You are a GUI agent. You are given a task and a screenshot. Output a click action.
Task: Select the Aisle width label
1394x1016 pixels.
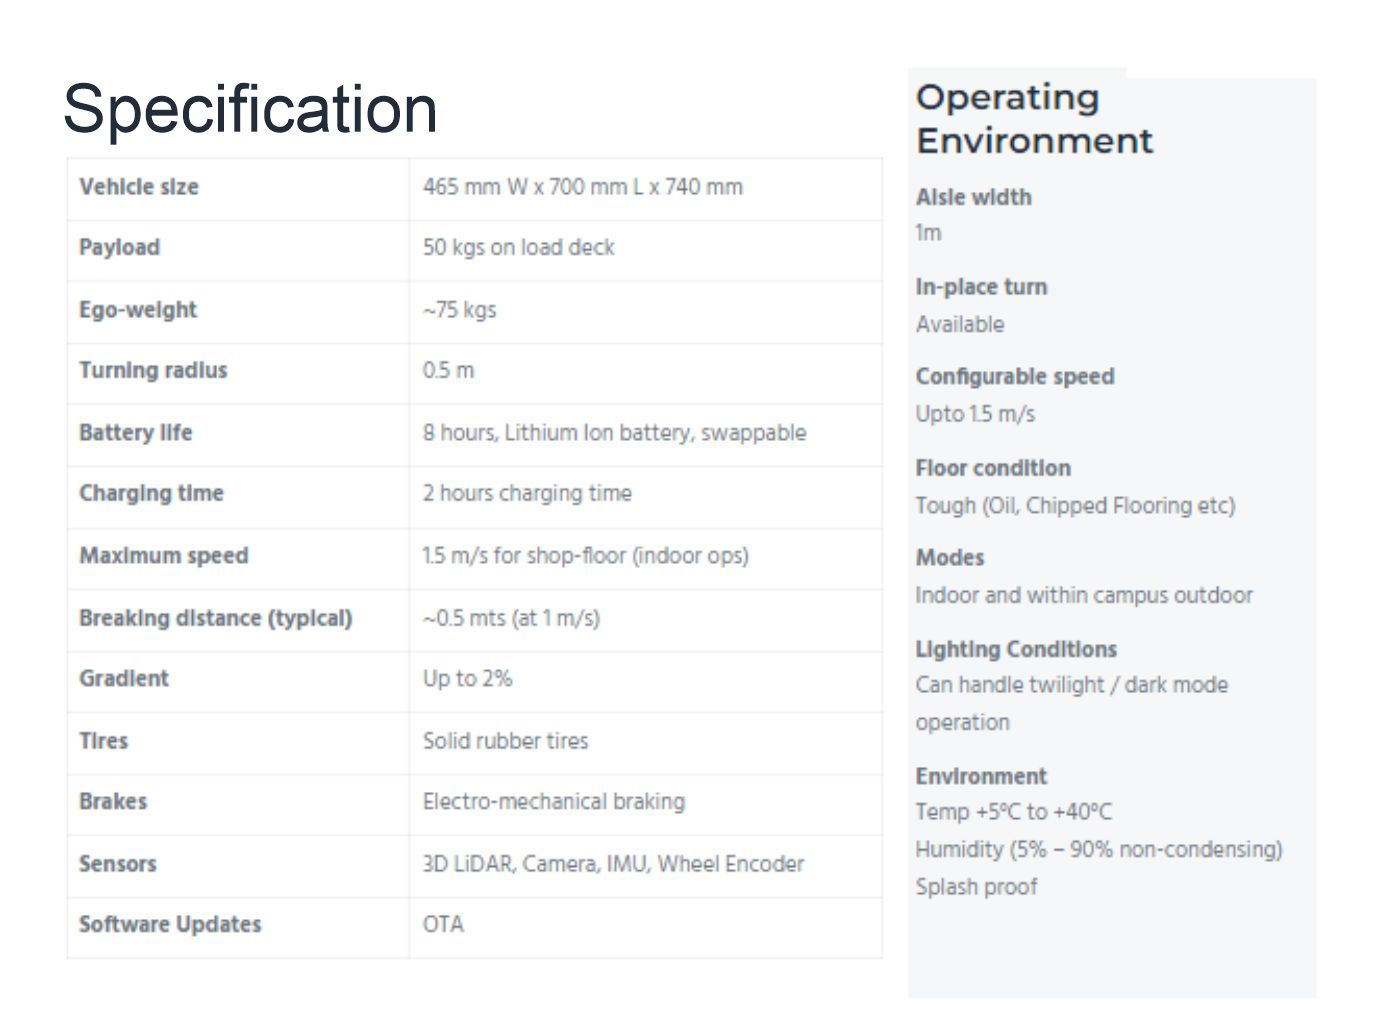(x=973, y=198)
